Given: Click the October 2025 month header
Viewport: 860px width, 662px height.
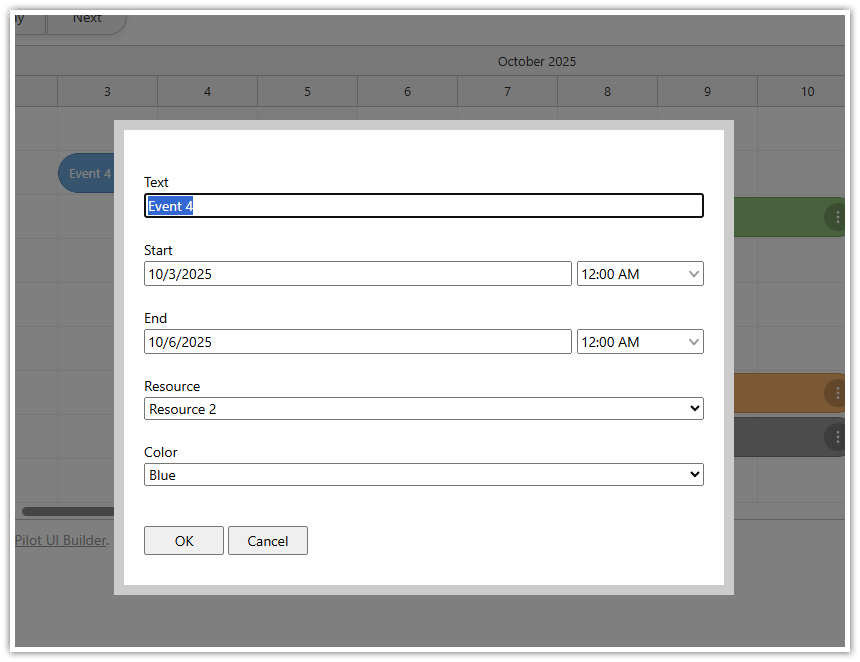Looking at the screenshot, I should tap(537, 61).
